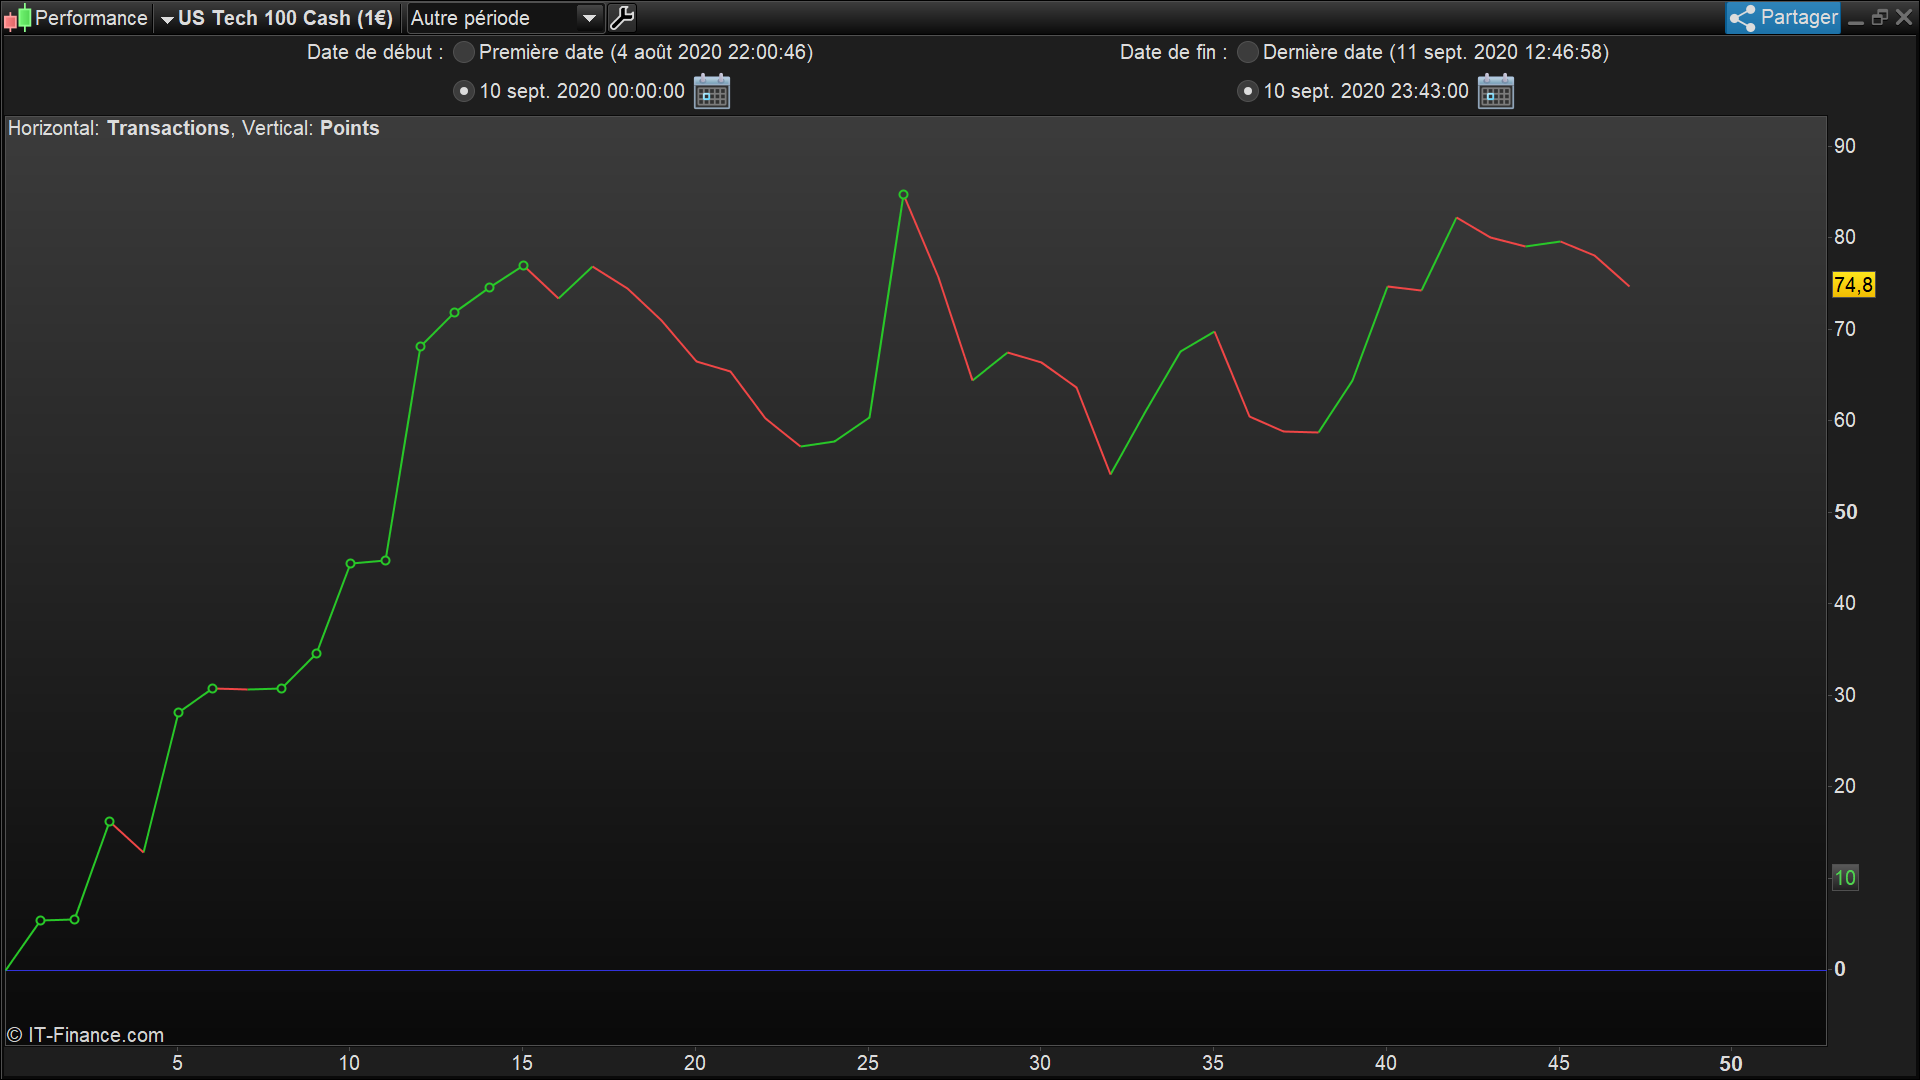Click the Performance candlestick icon
Viewport: 1920px width, 1080px height.
18,18
